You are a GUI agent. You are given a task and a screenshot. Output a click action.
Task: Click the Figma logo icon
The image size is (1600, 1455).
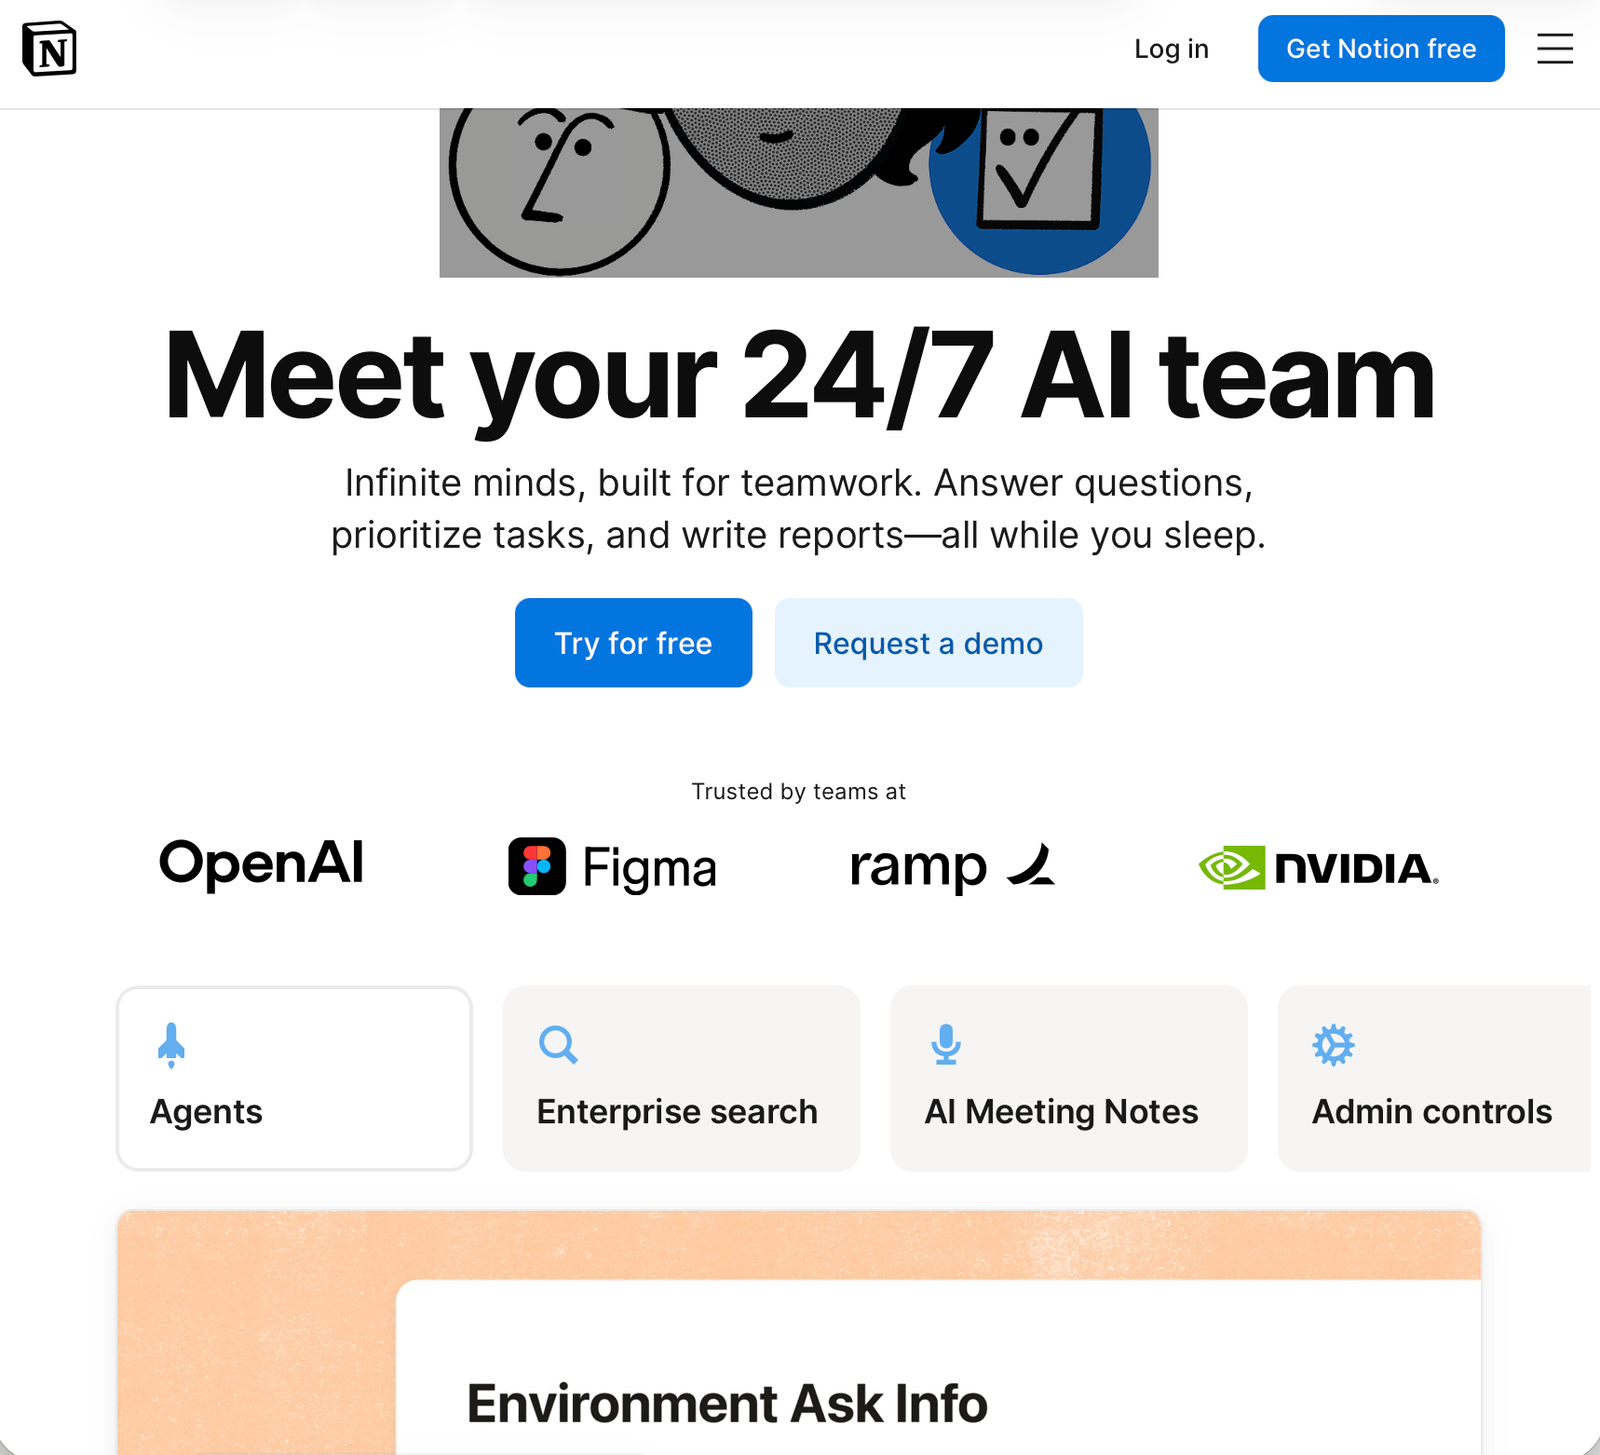(537, 866)
